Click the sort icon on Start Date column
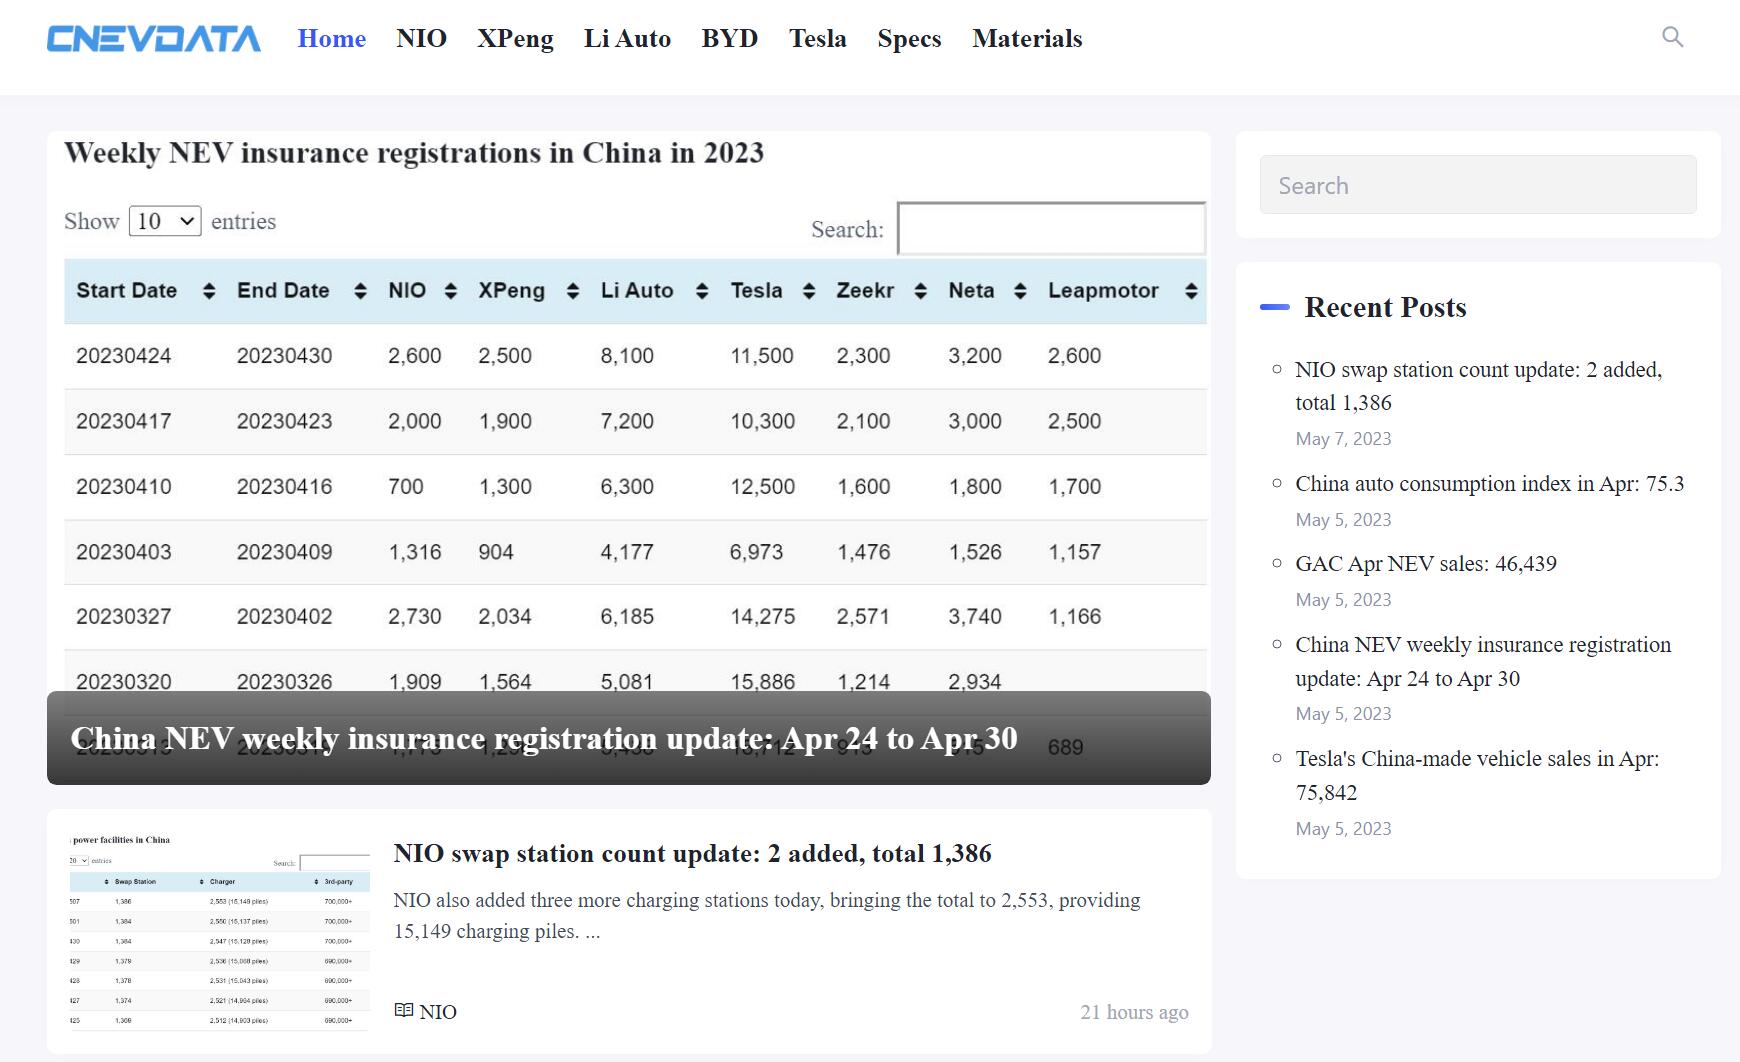The height and width of the screenshot is (1062, 1740). (208, 291)
